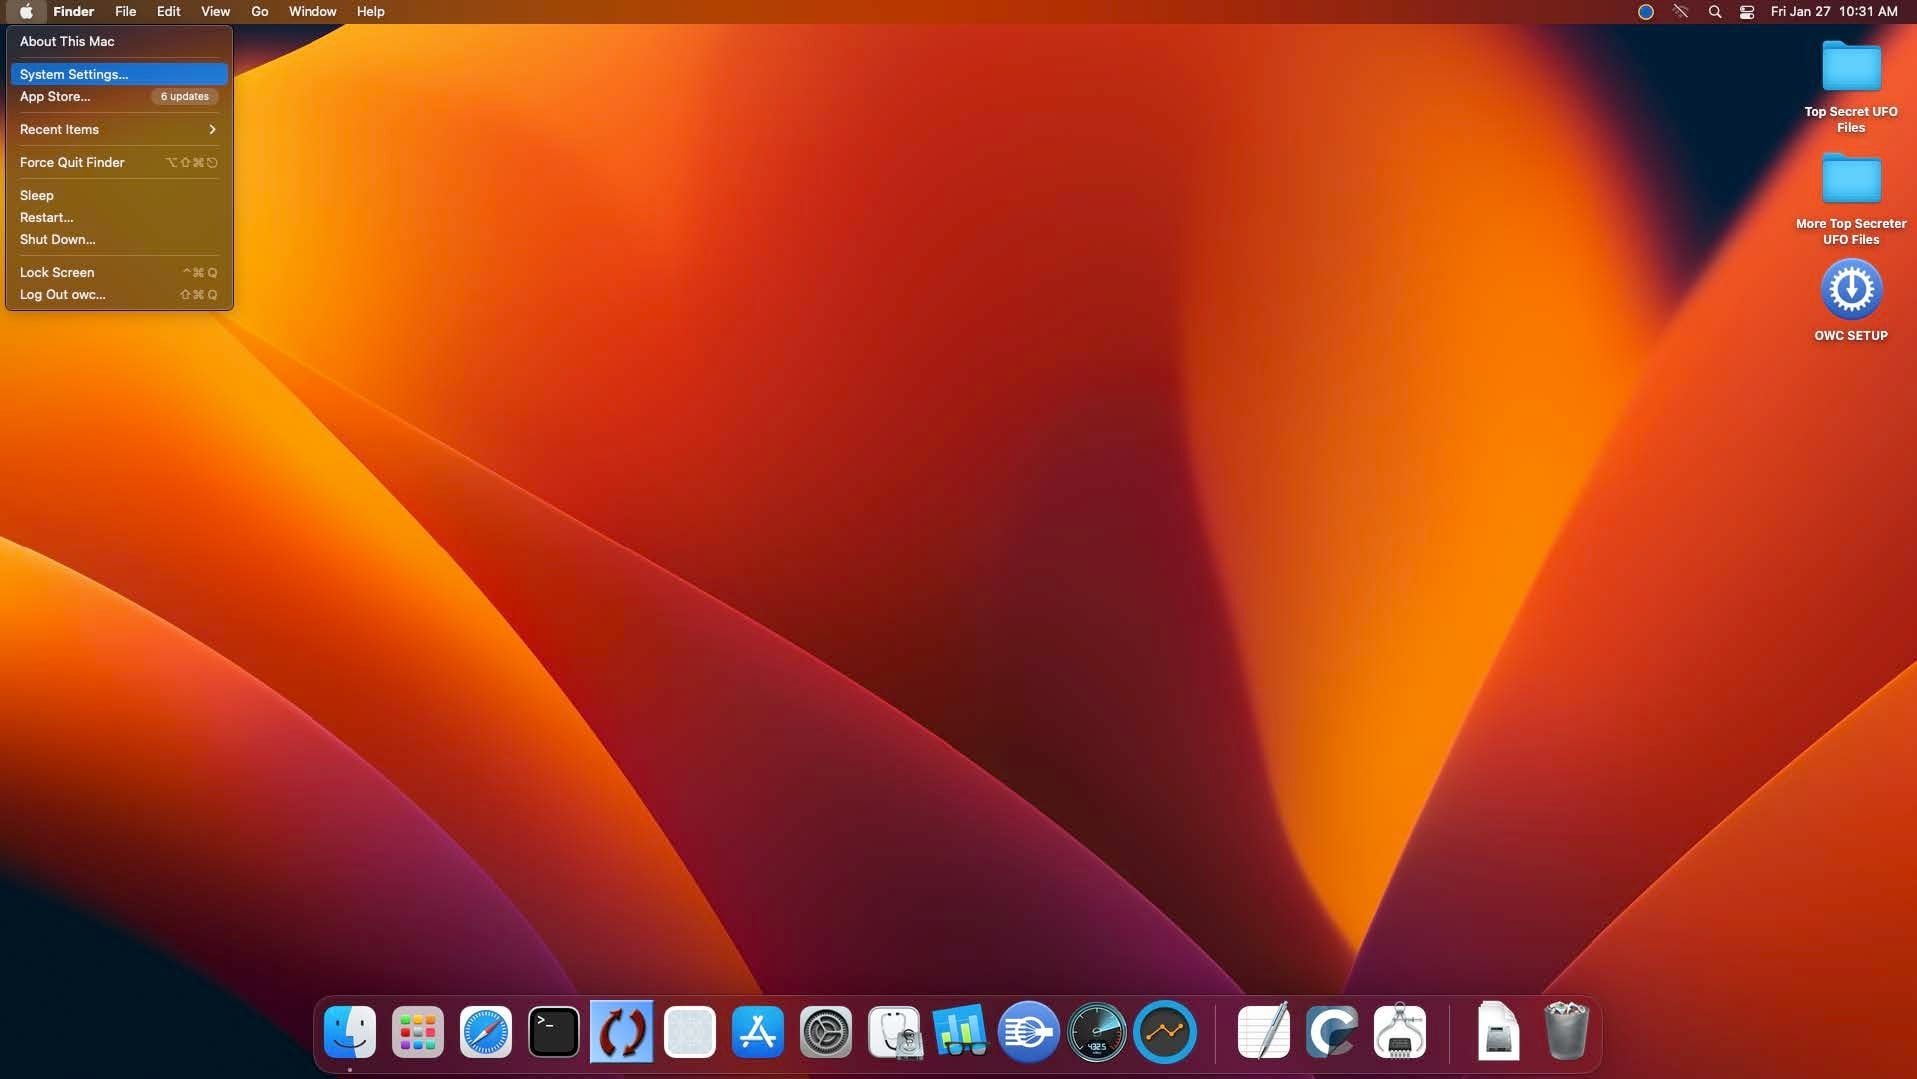Open Spotlight search in menu bar
1917x1079 pixels.
coord(1714,12)
